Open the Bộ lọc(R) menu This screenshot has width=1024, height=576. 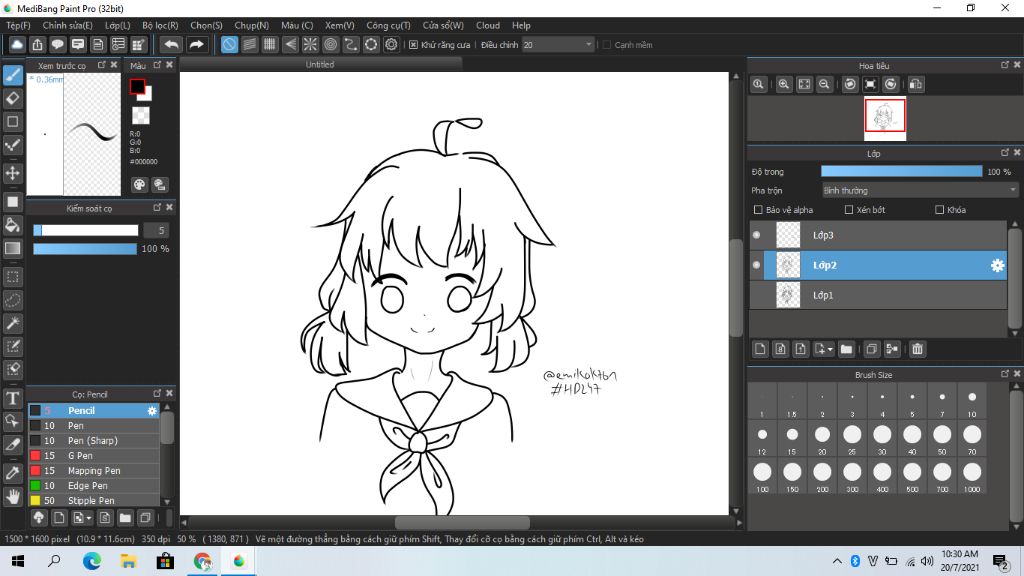[160, 25]
